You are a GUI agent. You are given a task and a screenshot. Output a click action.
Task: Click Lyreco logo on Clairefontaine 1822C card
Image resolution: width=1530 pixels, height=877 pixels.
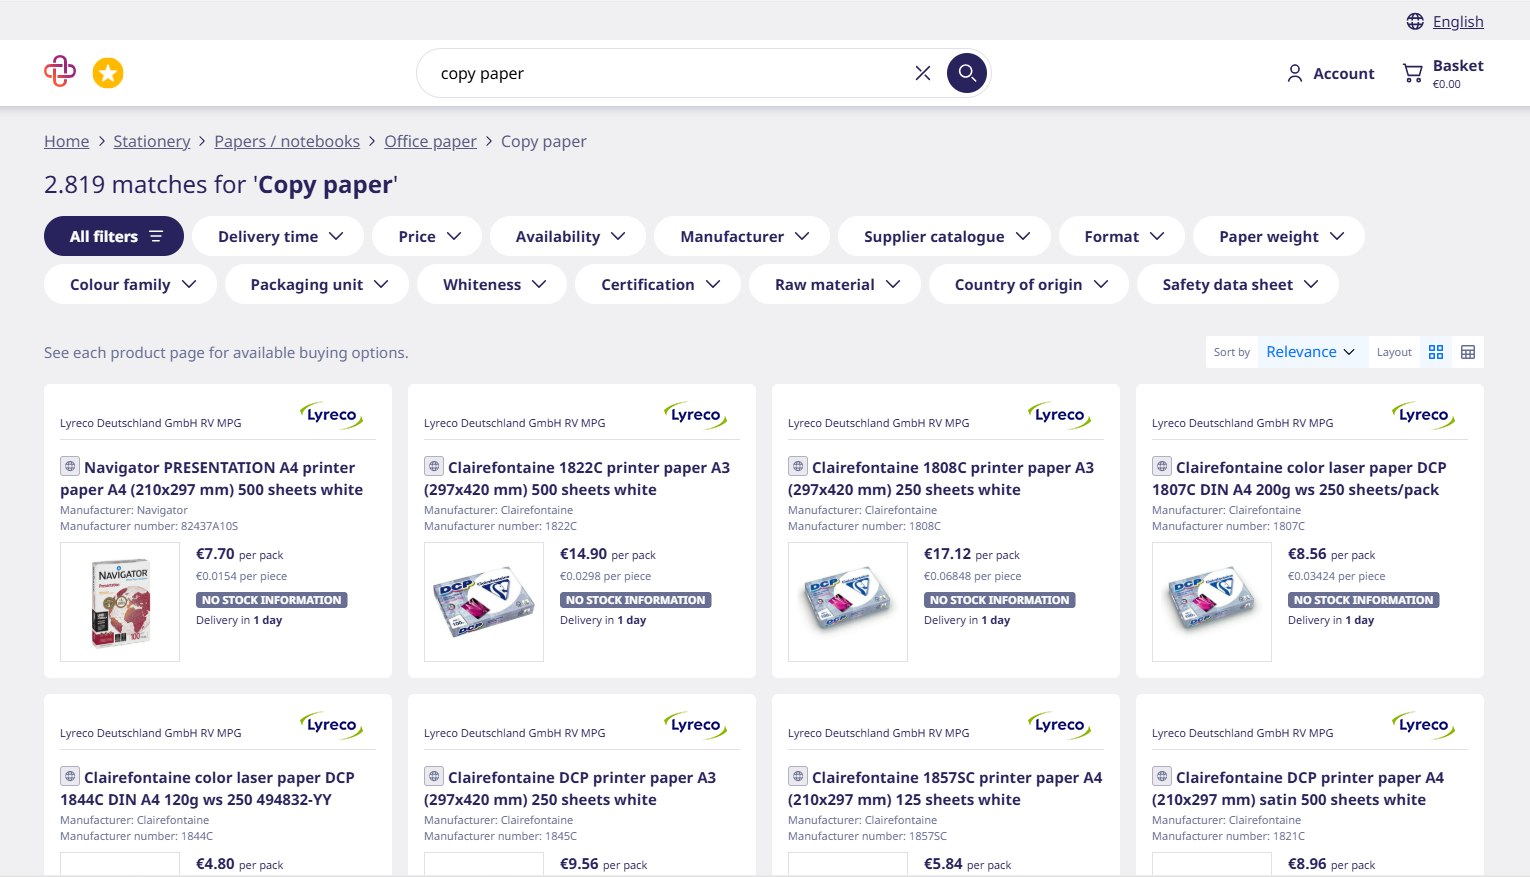696,416
